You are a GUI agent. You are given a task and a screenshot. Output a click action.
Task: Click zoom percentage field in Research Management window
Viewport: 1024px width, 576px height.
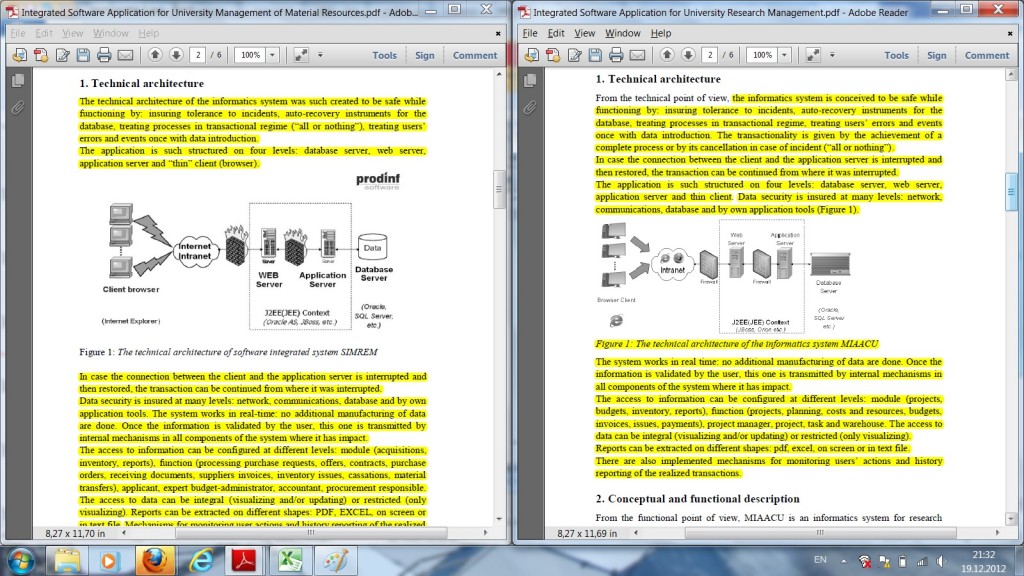point(762,56)
